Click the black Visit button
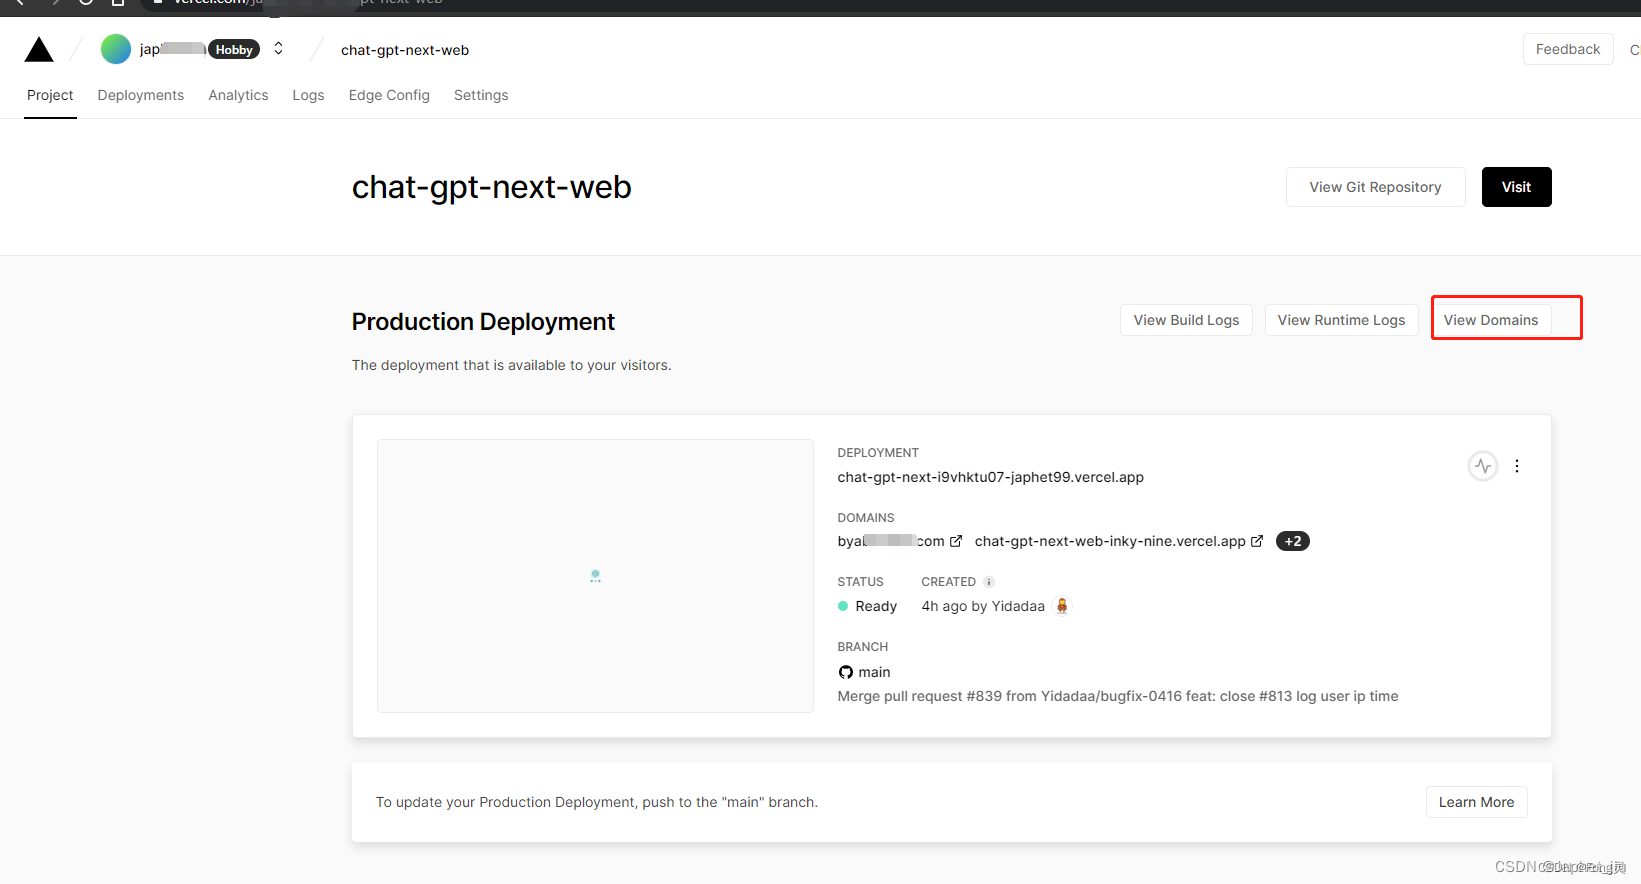This screenshot has height=884, width=1641. [x=1516, y=187]
